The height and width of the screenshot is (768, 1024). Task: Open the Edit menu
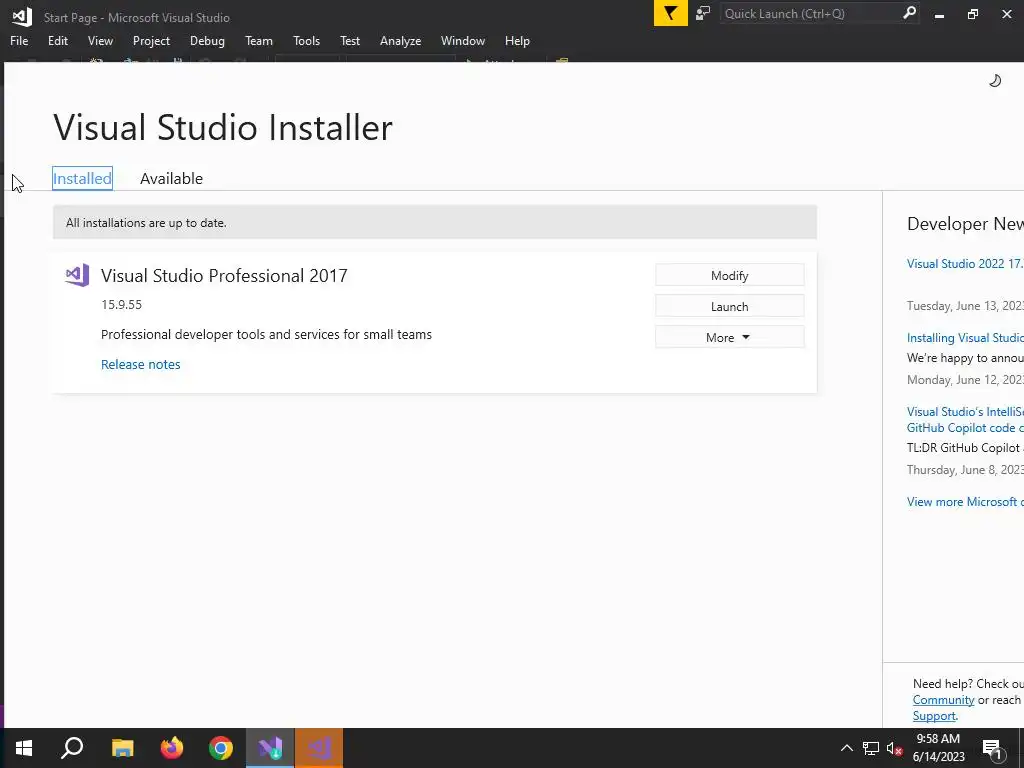pyautogui.click(x=57, y=40)
